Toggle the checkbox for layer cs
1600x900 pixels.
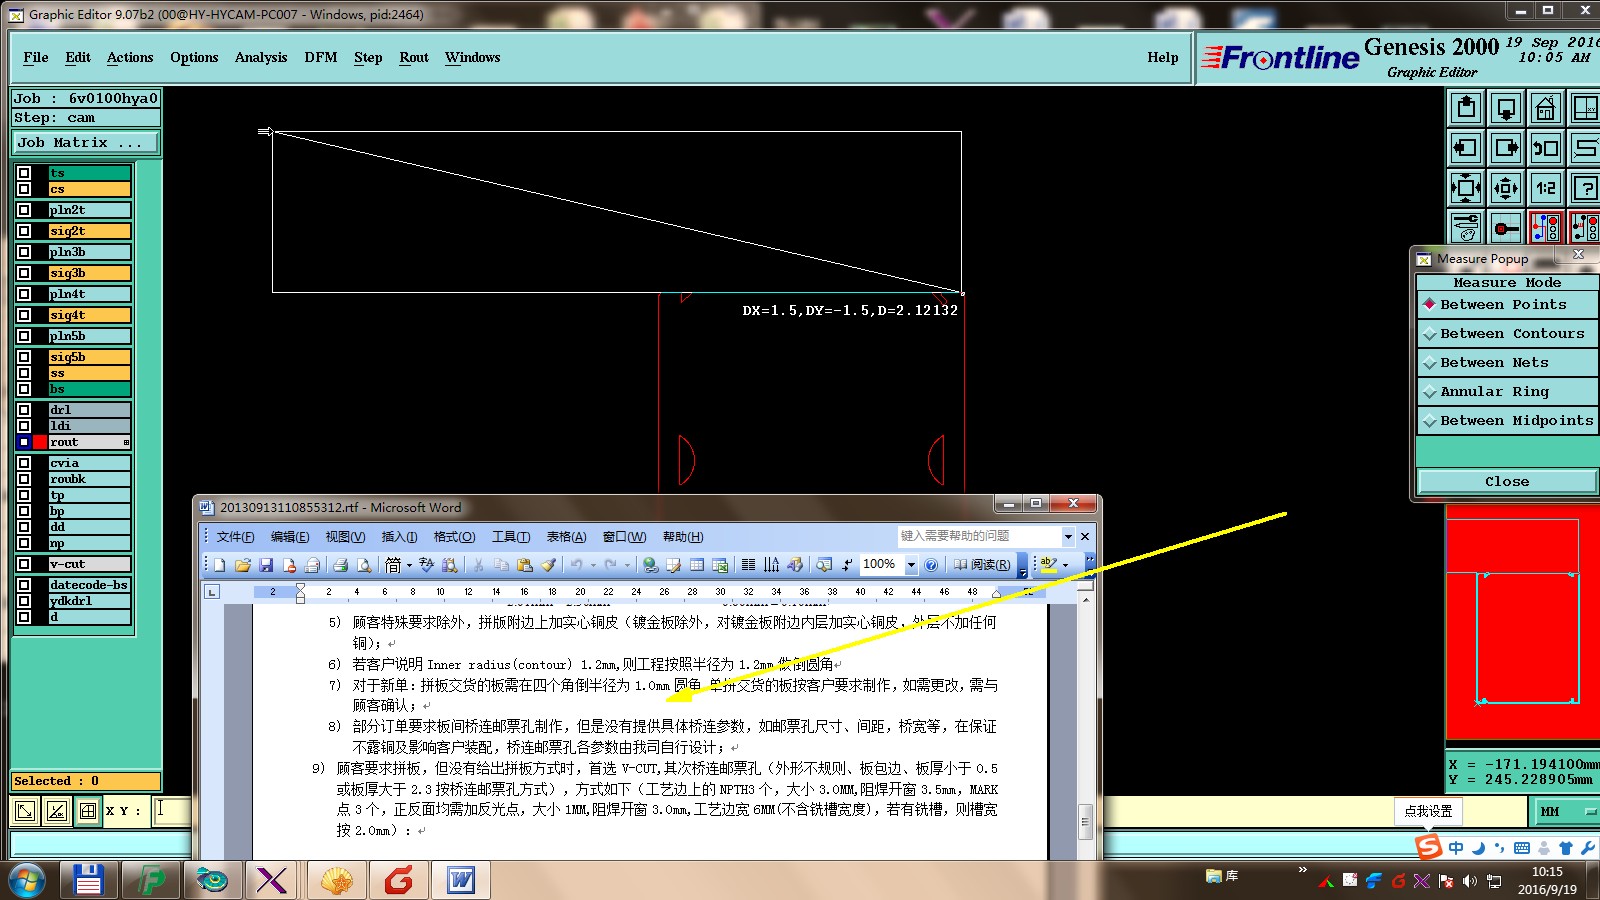(24, 189)
